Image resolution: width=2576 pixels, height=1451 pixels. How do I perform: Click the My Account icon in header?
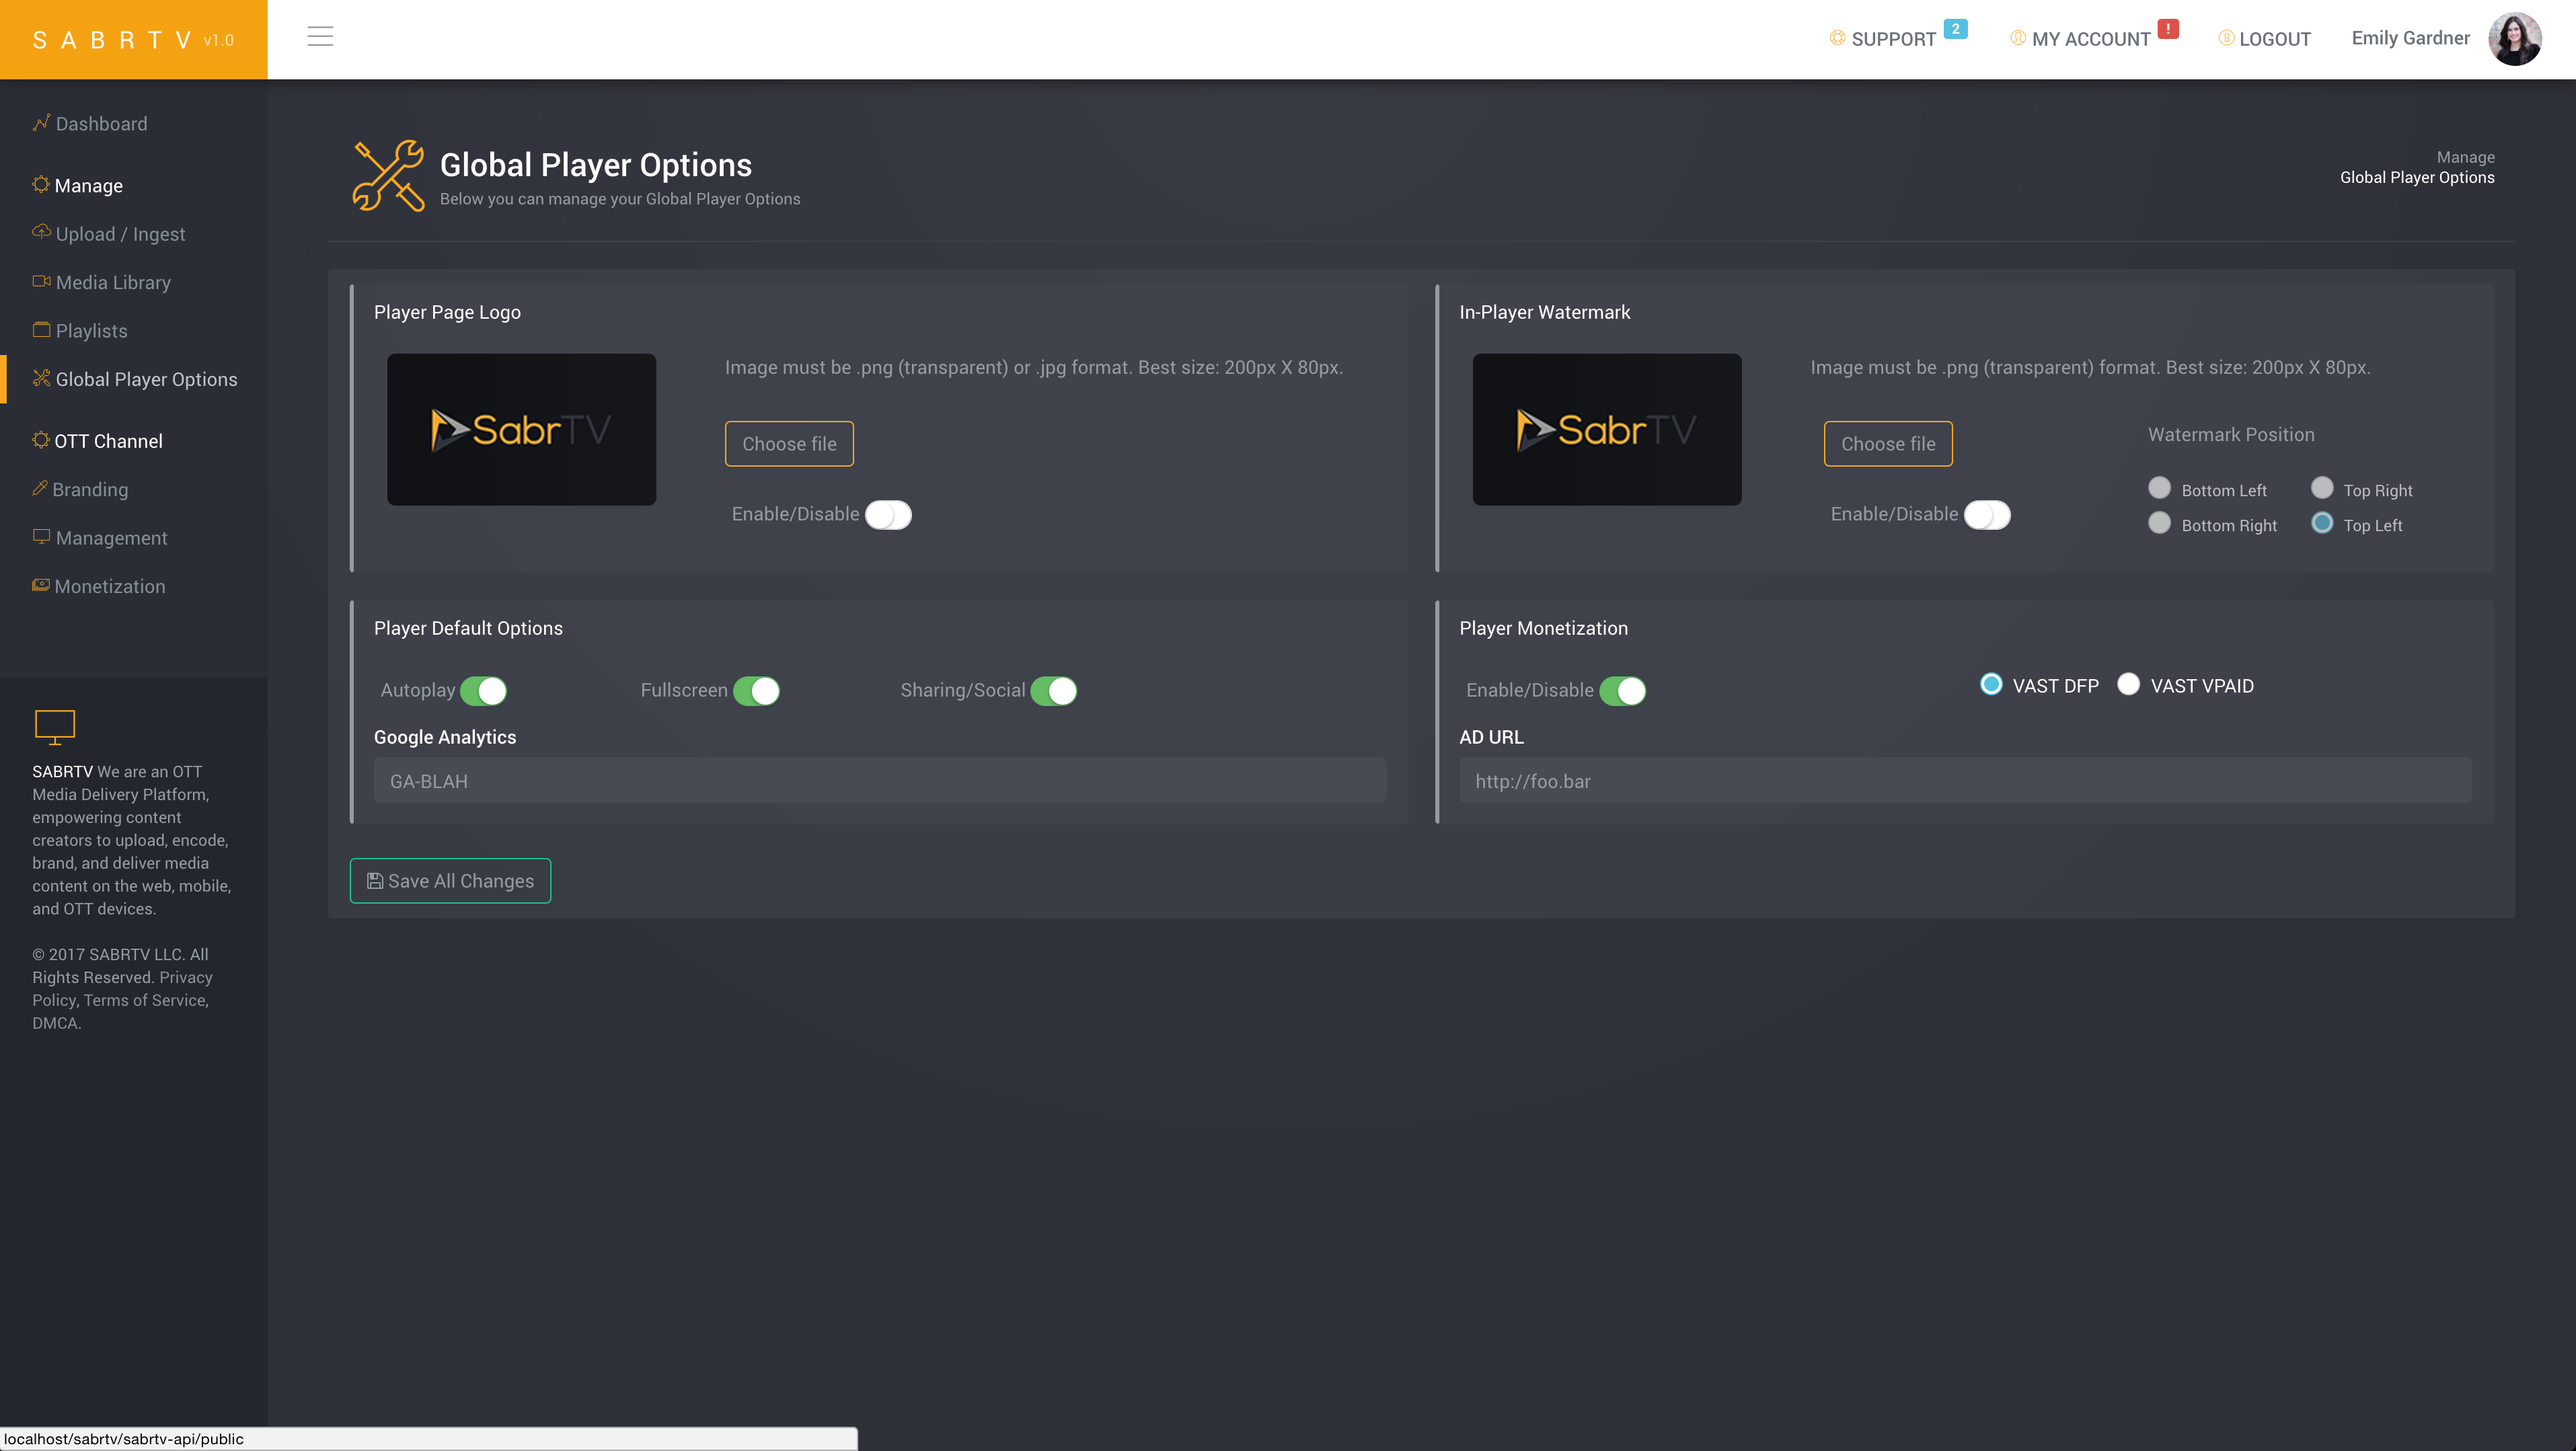(x=2018, y=38)
